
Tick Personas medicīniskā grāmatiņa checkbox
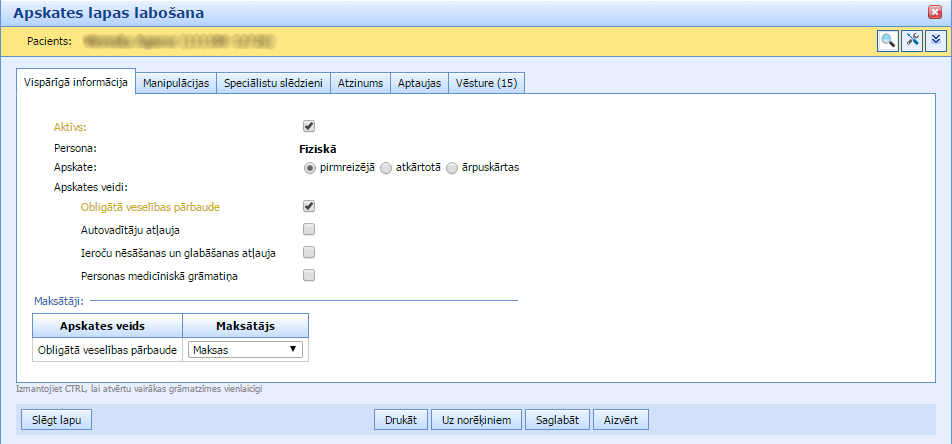(x=309, y=275)
